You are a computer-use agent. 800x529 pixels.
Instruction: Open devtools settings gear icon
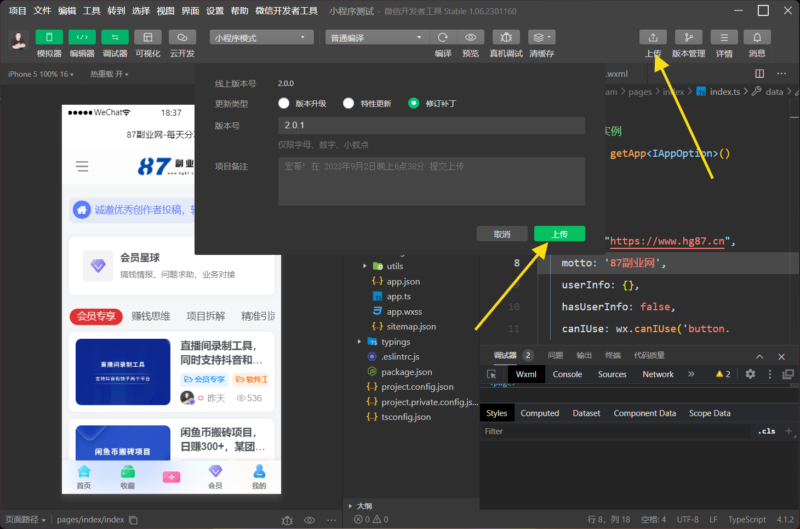tap(750, 374)
